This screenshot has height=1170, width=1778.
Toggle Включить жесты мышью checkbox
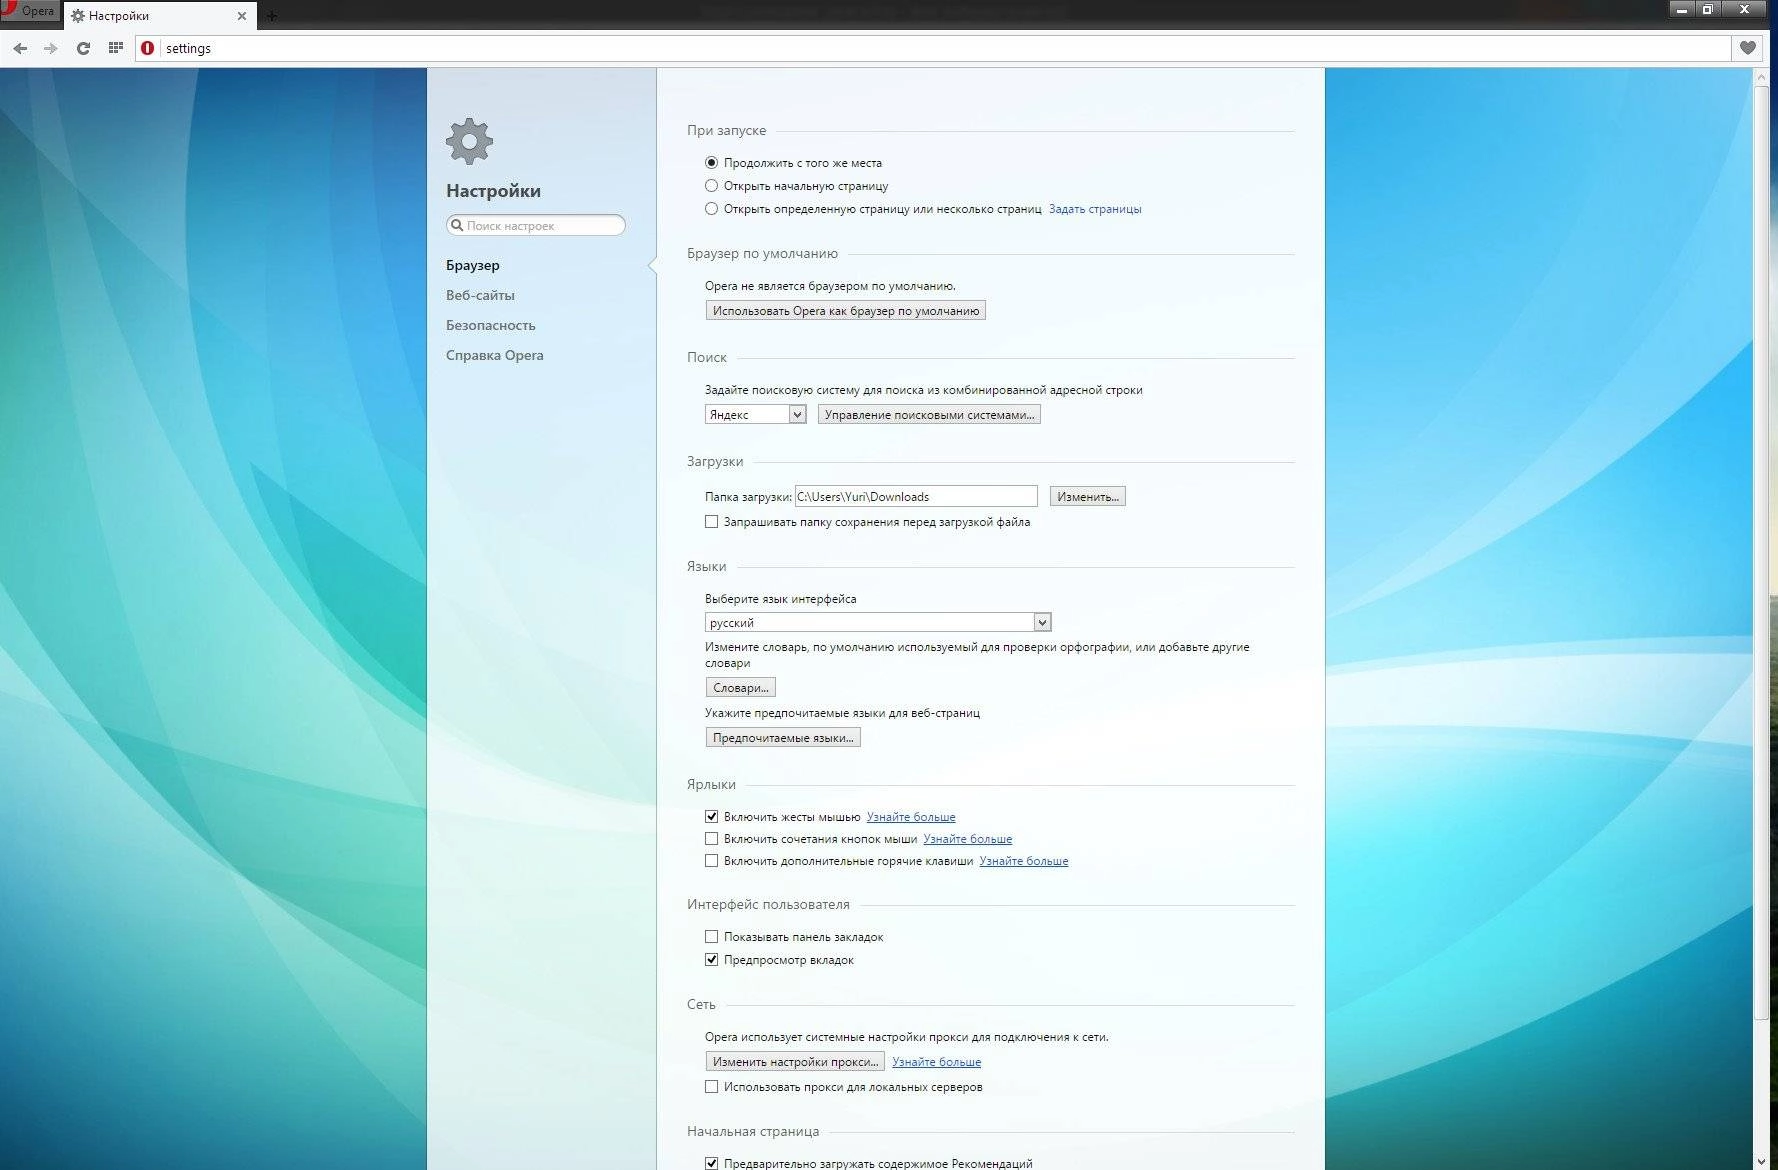(x=711, y=817)
